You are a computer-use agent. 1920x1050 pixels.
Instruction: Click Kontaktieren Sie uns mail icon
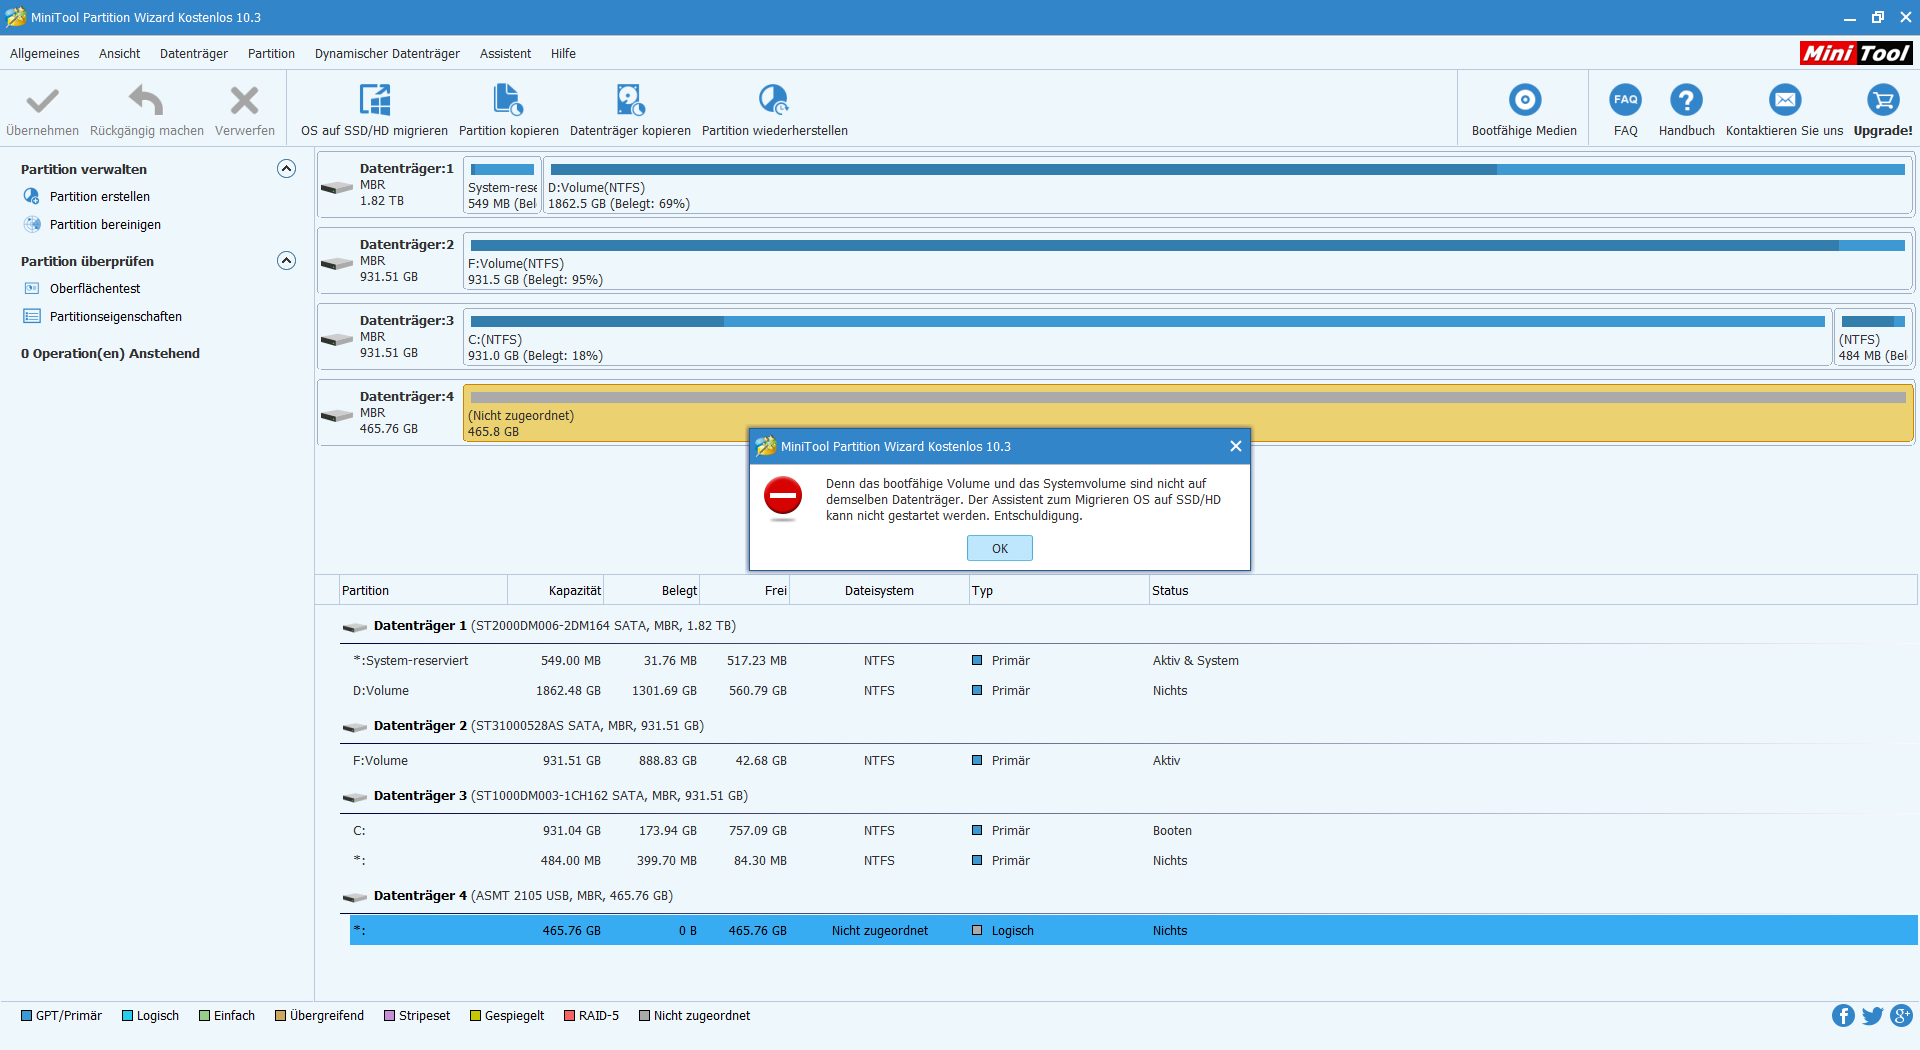(x=1785, y=100)
